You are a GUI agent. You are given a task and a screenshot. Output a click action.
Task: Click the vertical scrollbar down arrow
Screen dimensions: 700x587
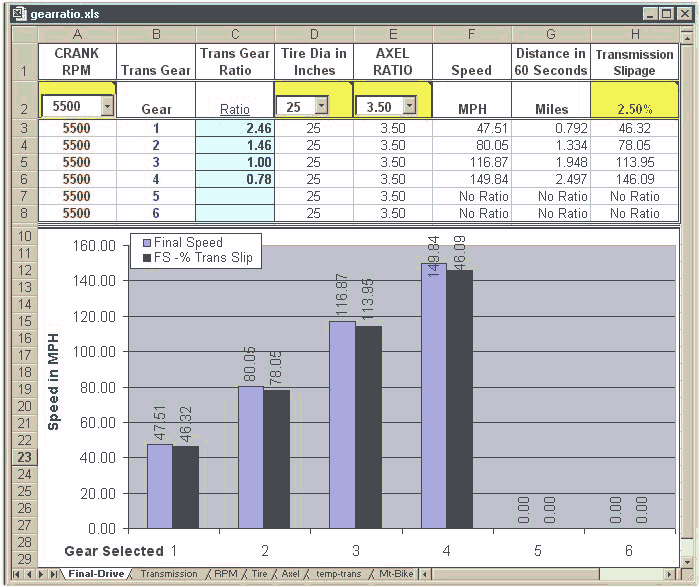(687, 562)
